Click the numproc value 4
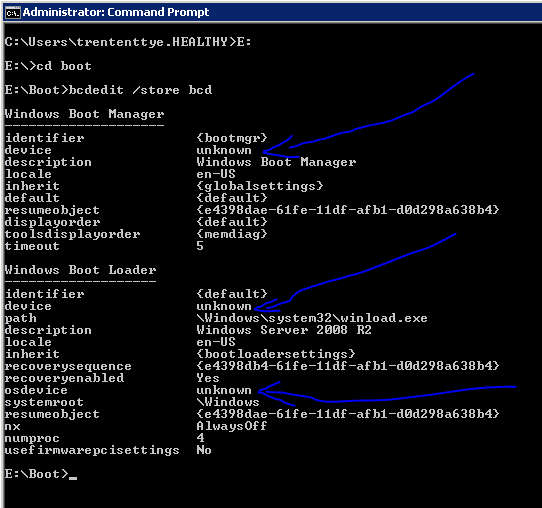The width and height of the screenshot is (542, 508). (x=200, y=438)
